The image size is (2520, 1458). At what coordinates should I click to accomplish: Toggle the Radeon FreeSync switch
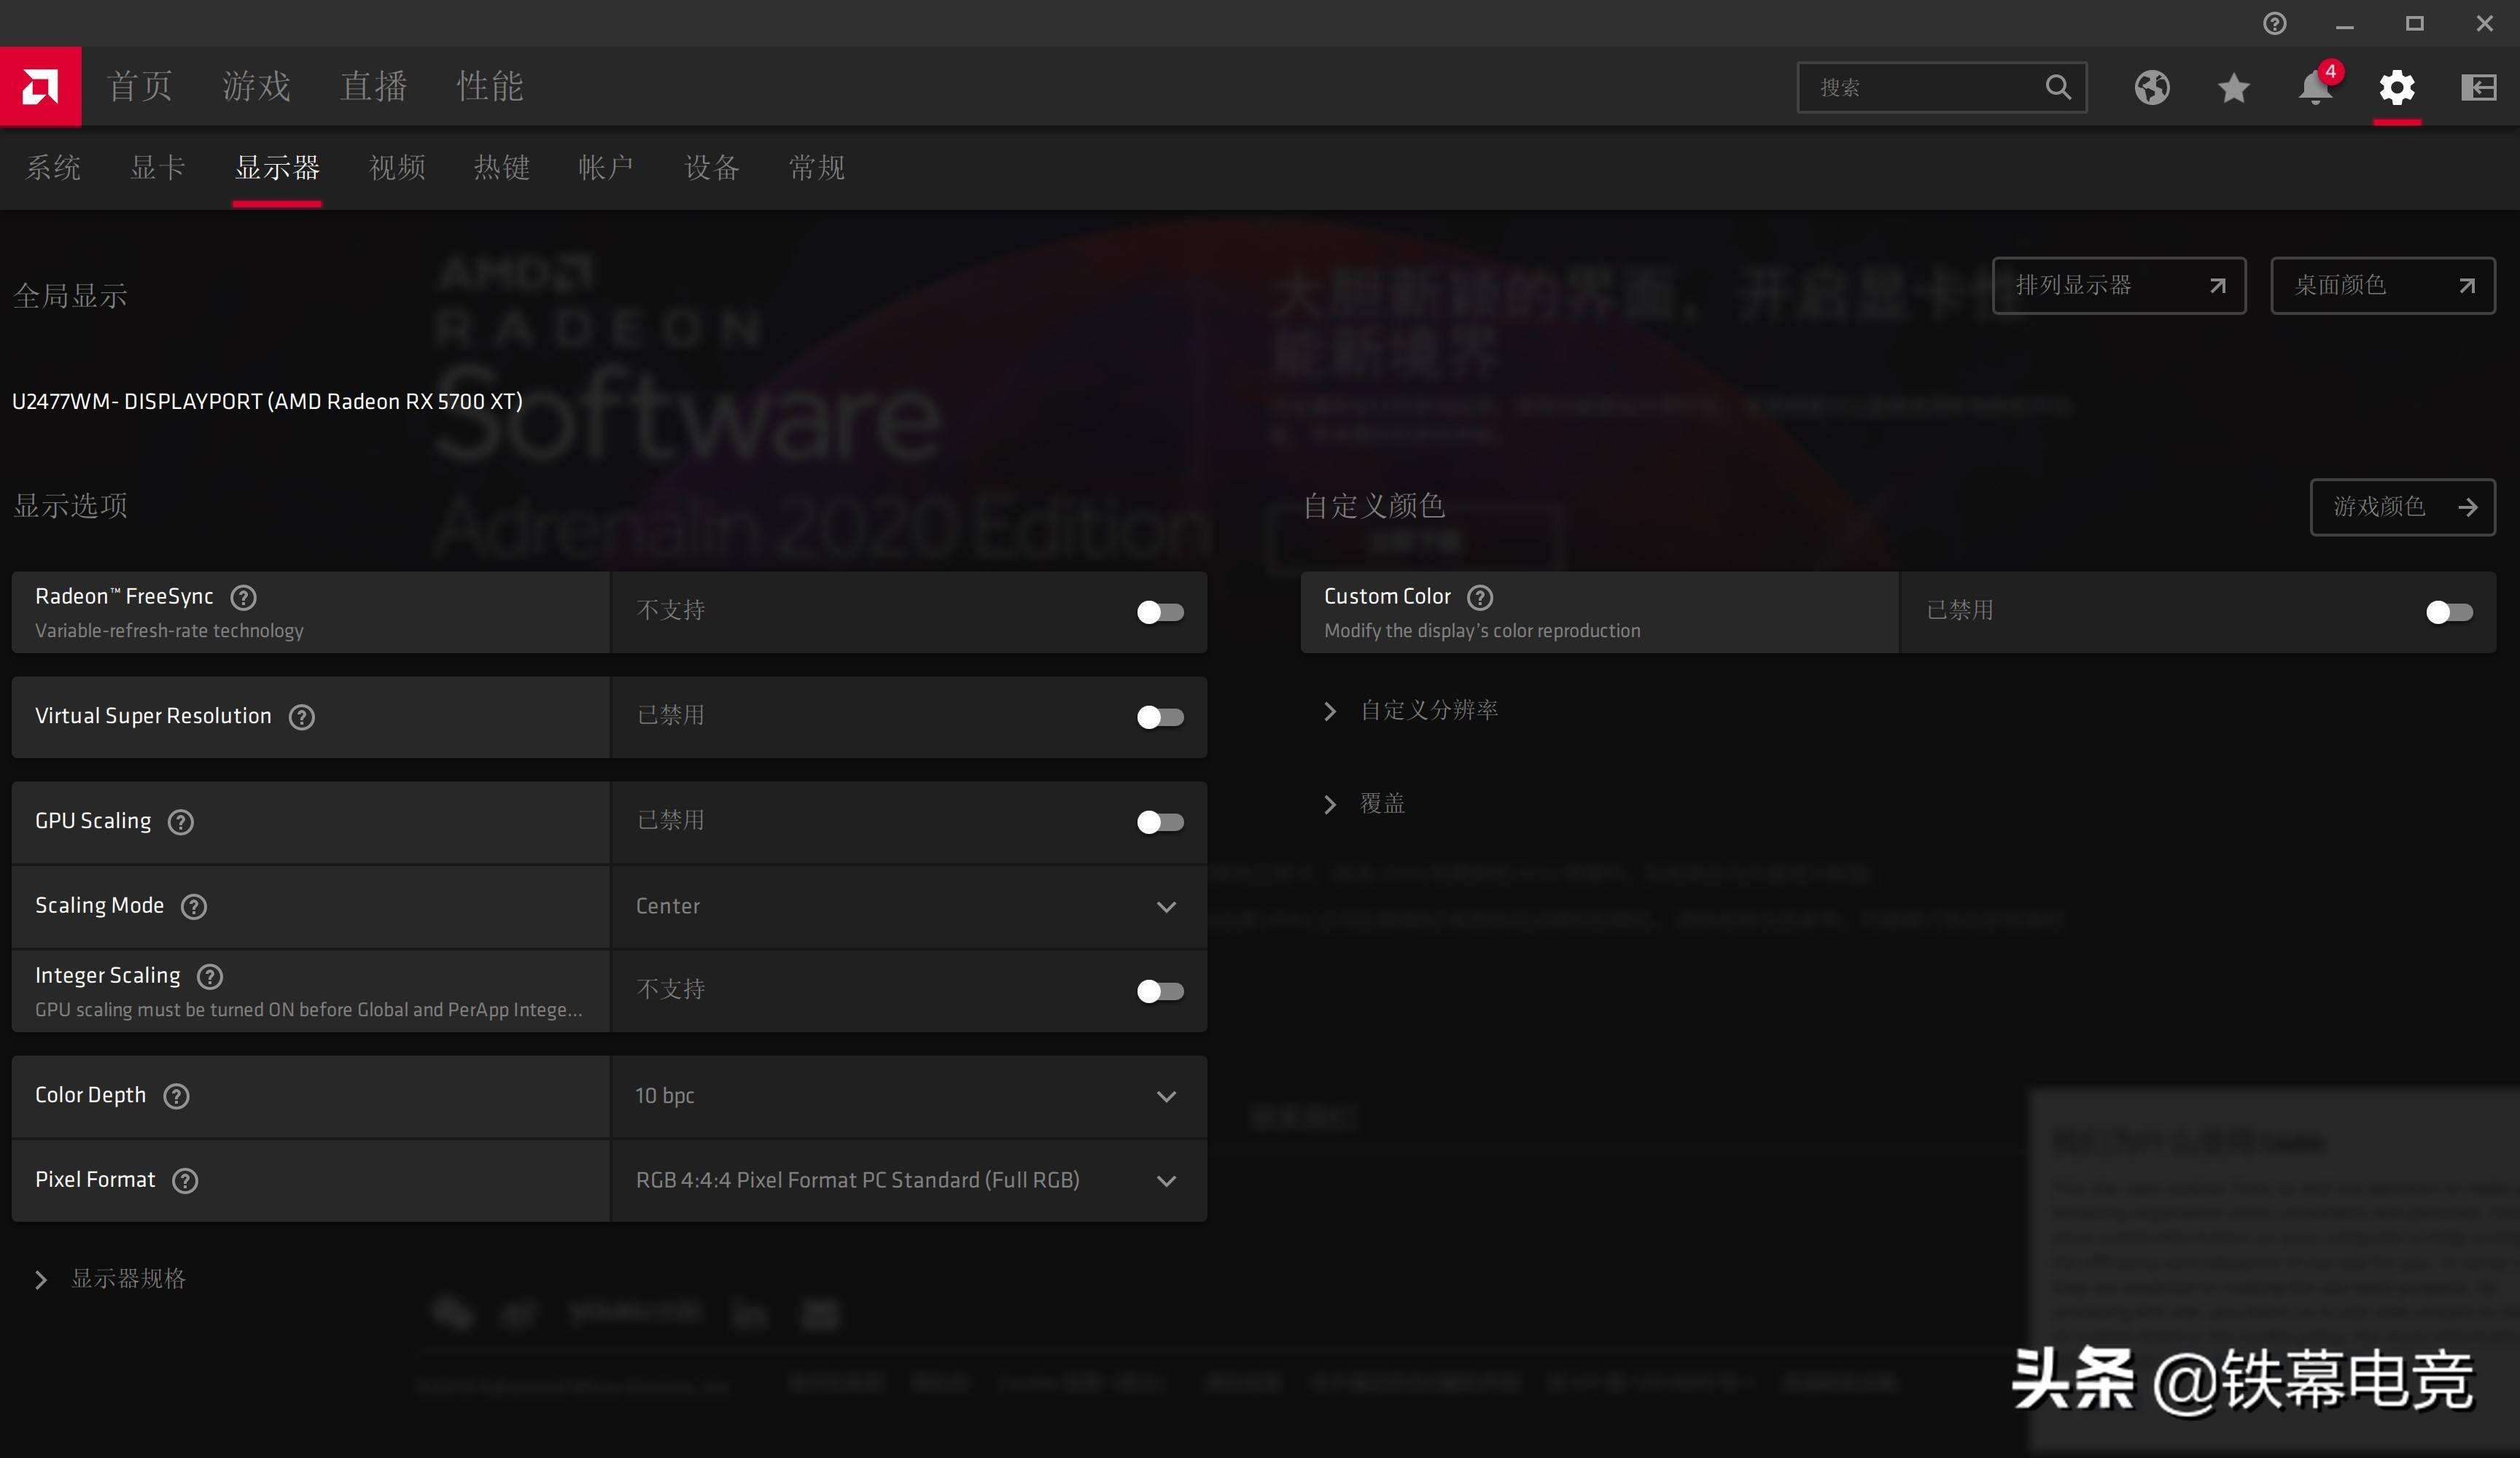pyautogui.click(x=1159, y=611)
